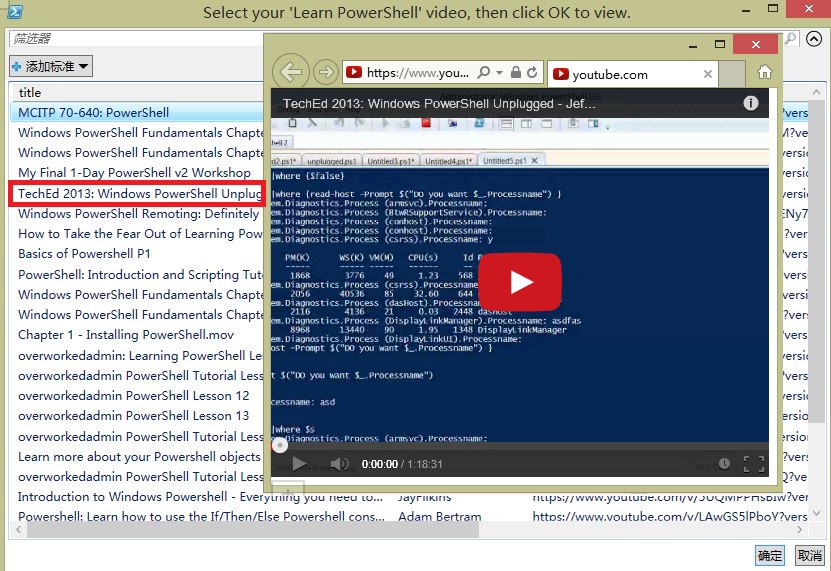Collapse the filter panel with chevron button

coord(814,39)
